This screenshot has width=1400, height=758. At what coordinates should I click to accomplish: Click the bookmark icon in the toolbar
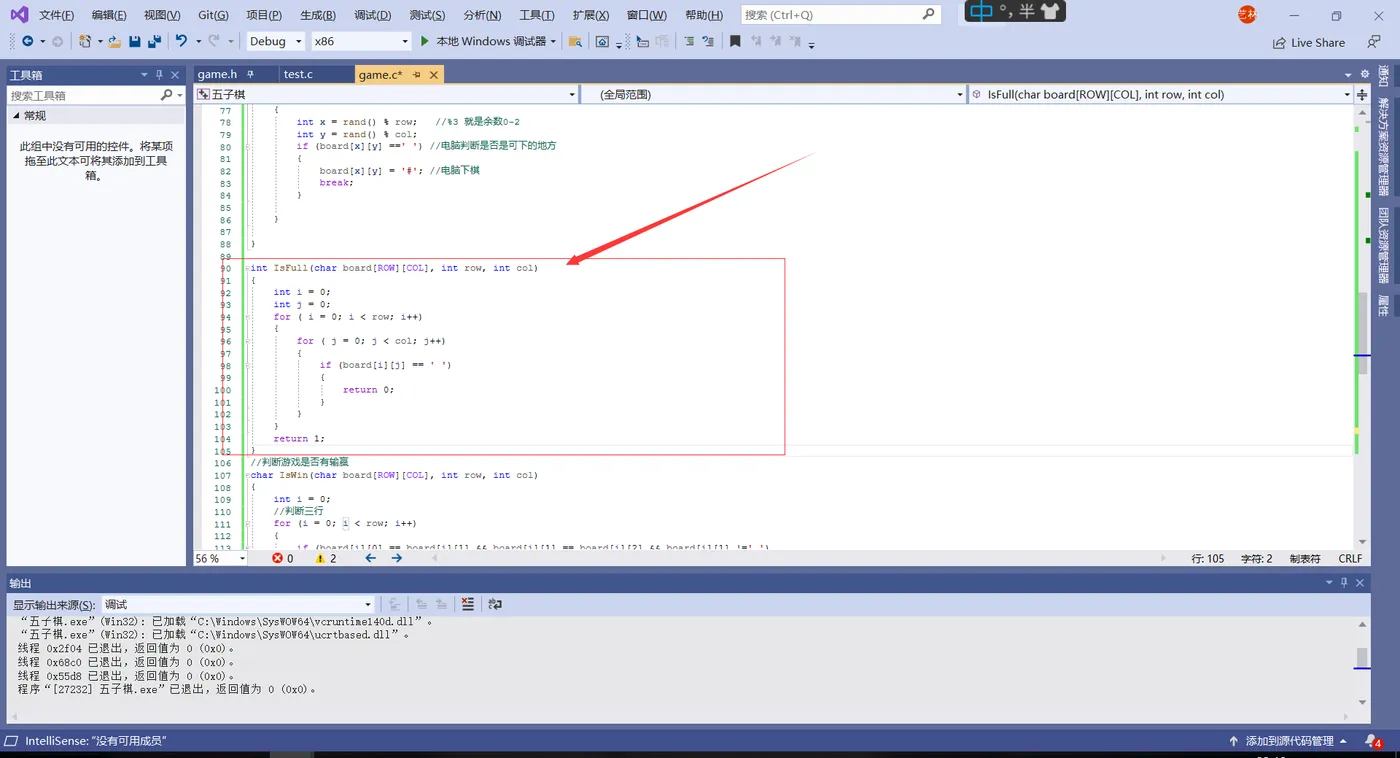[735, 41]
